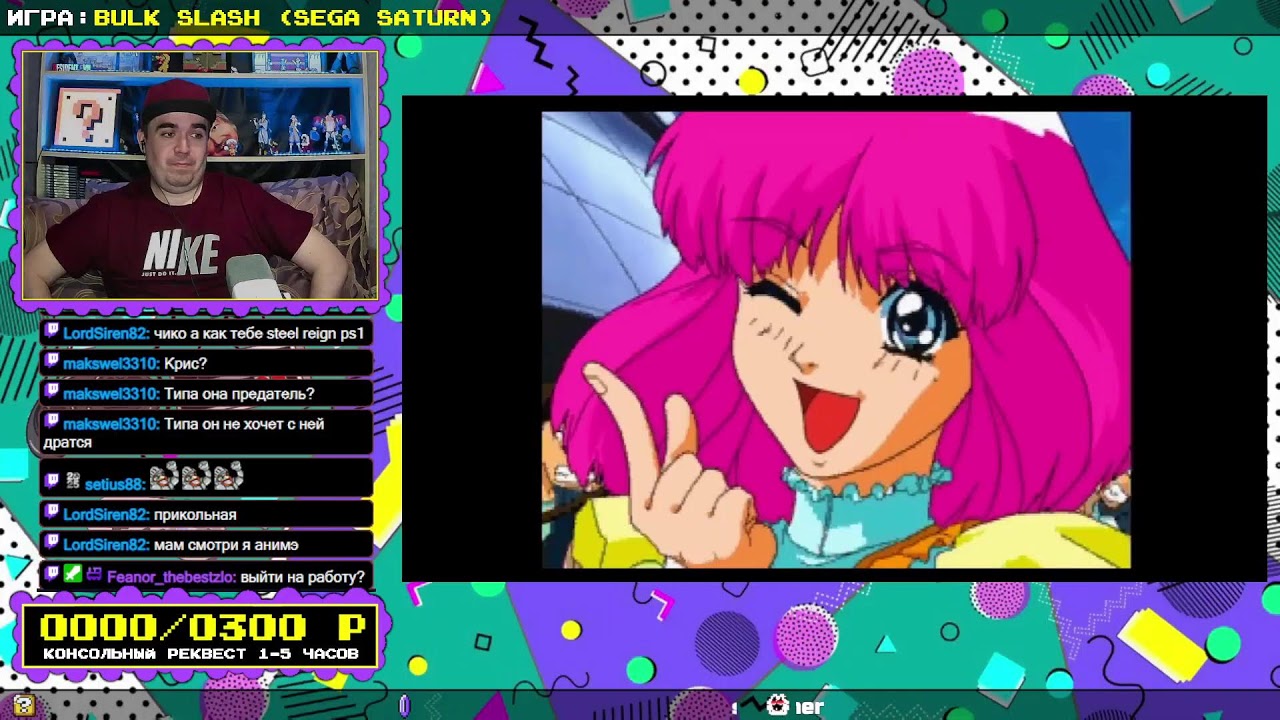Screen dimensions: 1280x720
Task: Click the 'ИГРА:' label in the header
Action: [x=47, y=18]
